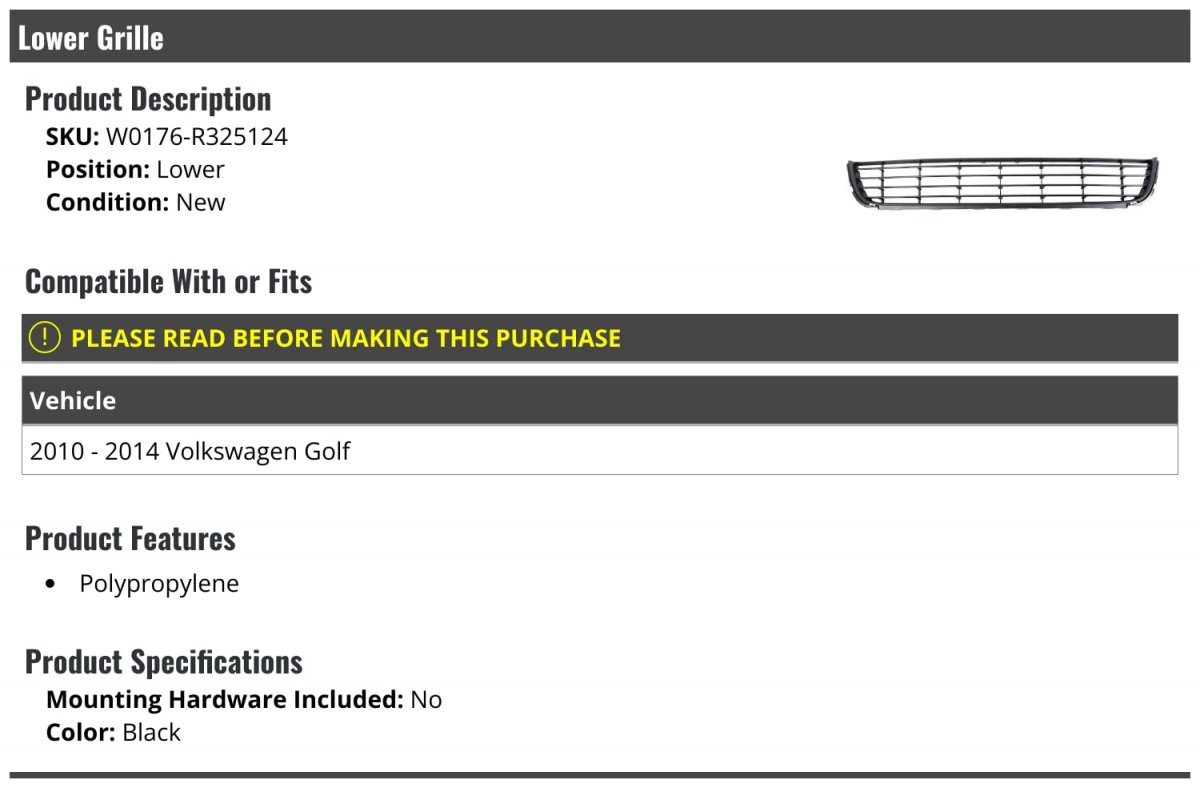Screen dimensions: 1200x788
Task: Click the Lower Grille header bar
Action: pos(600,37)
